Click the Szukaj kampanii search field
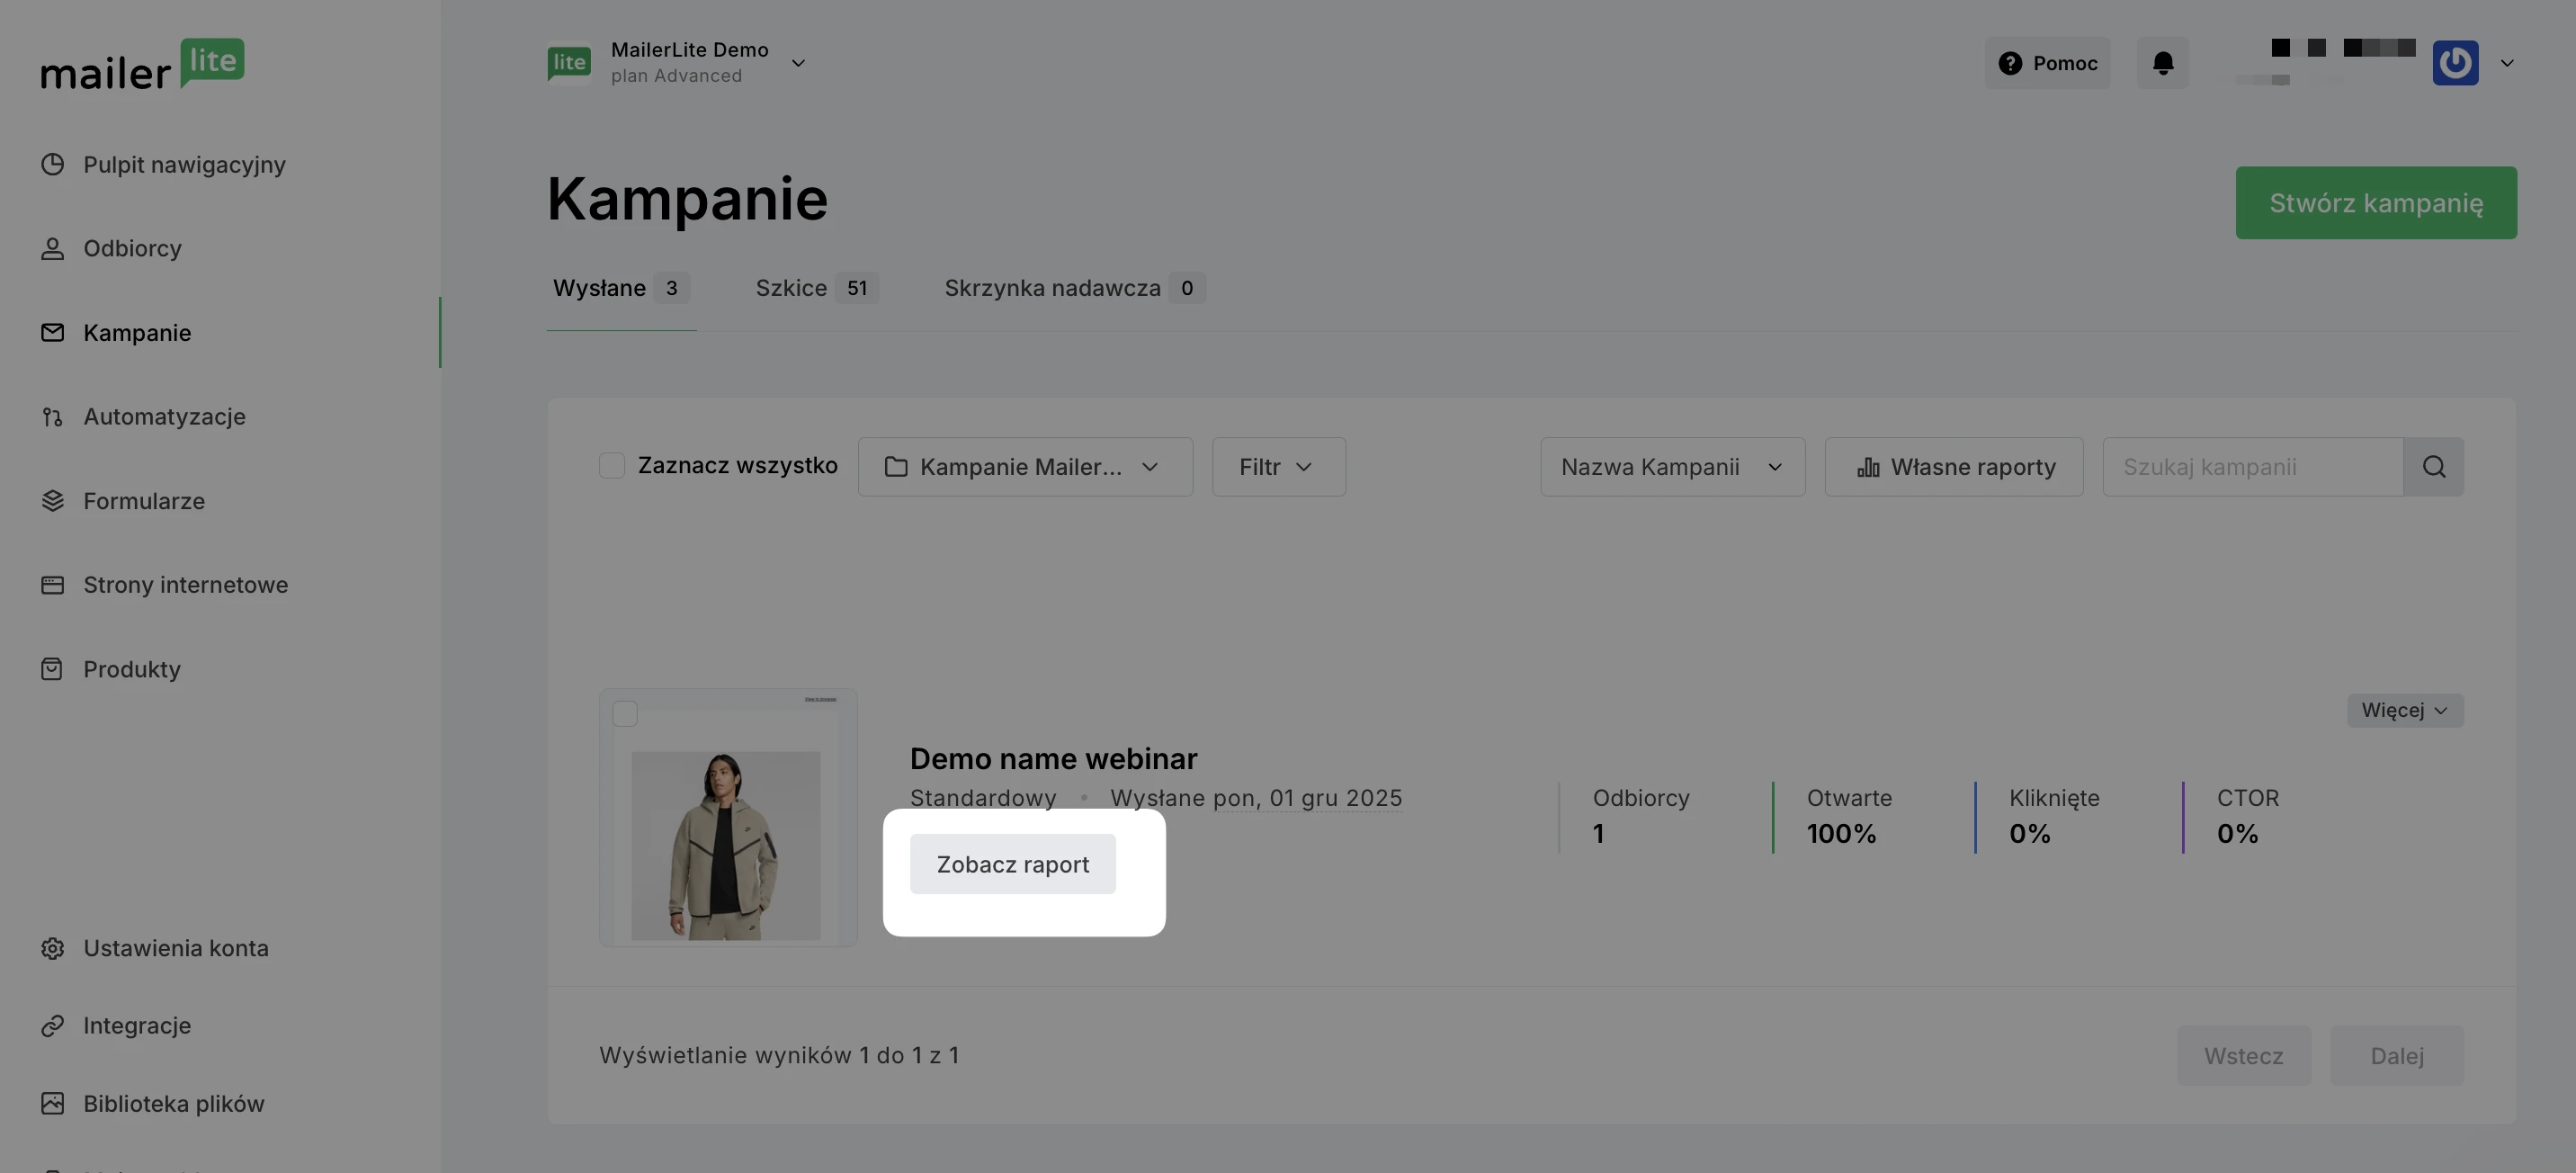Image resolution: width=2576 pixels, height=1173 pixels. pos(2252,467)
